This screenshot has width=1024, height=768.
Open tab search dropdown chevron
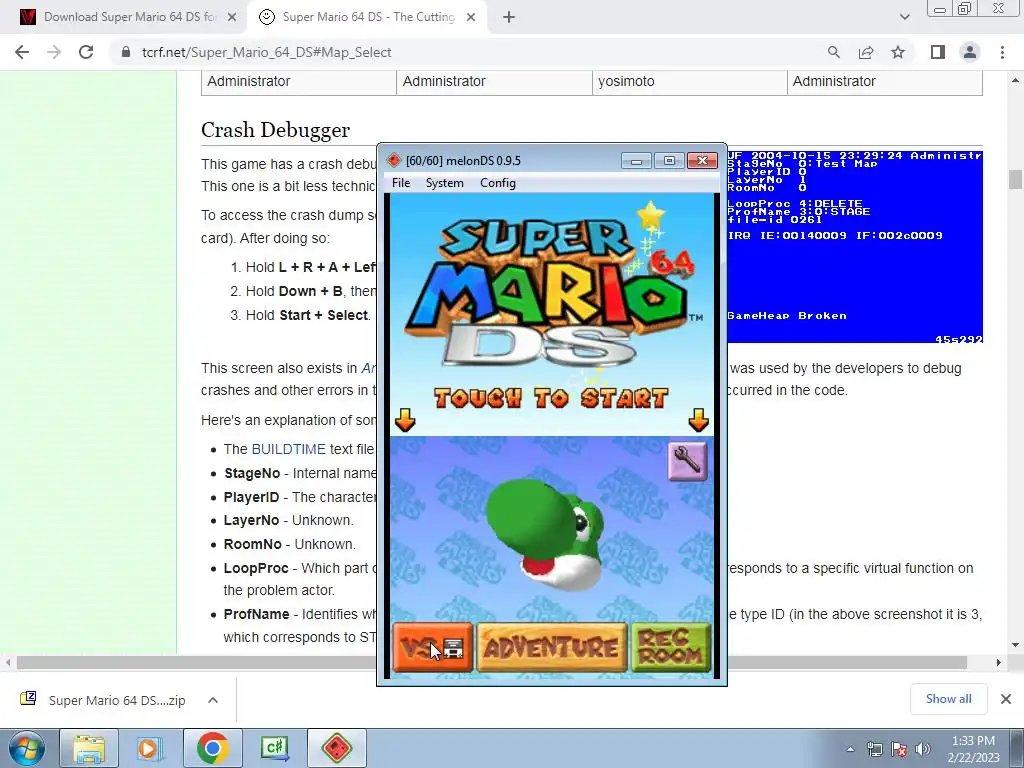click(904, 17)
